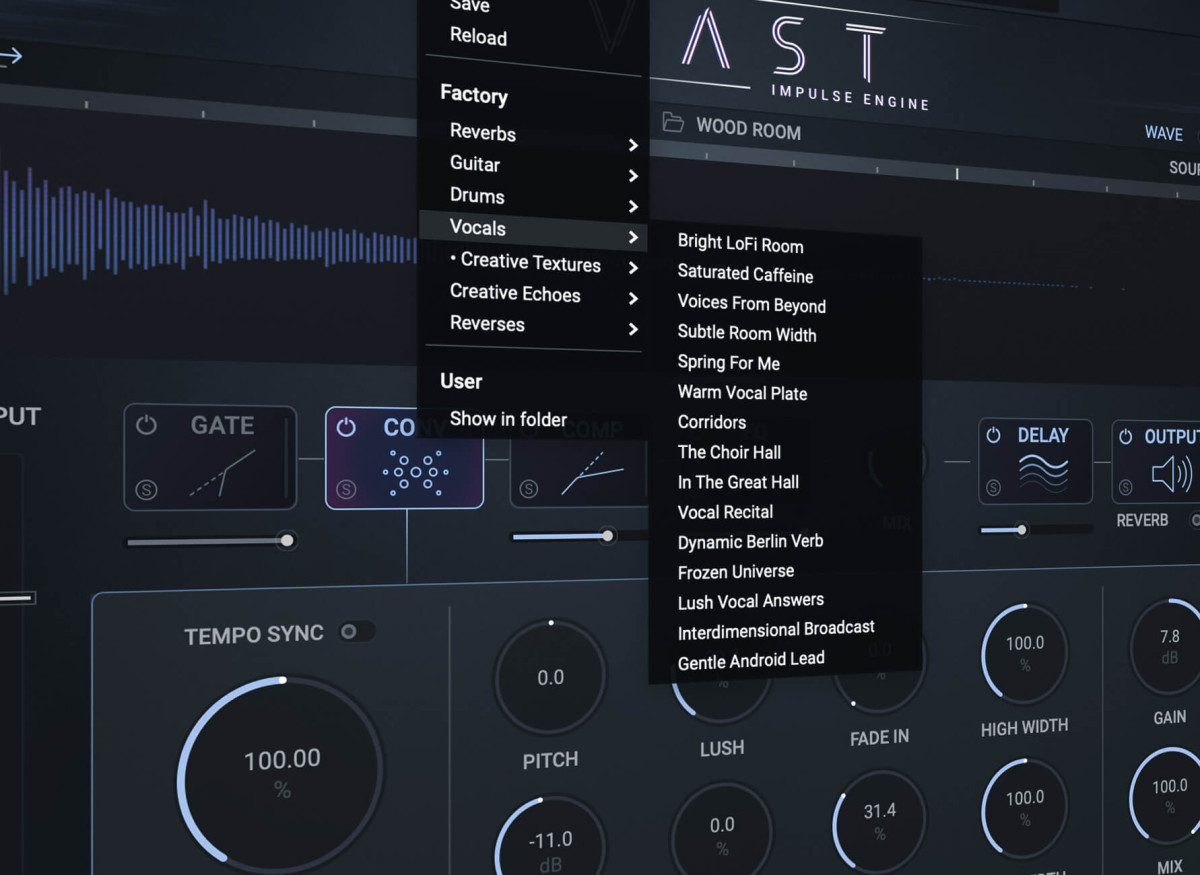The image size is (1200, 875).
Task: Choose Reload from the preset menu
Action: click(x=478, y=37)
